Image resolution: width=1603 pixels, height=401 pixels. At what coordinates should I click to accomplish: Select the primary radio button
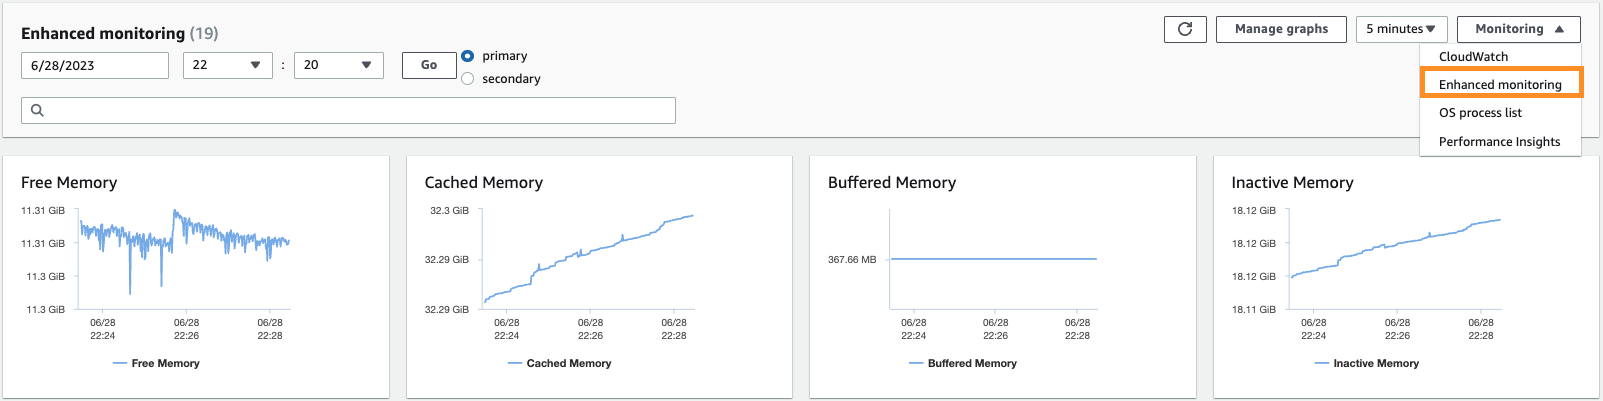(467, 56)
